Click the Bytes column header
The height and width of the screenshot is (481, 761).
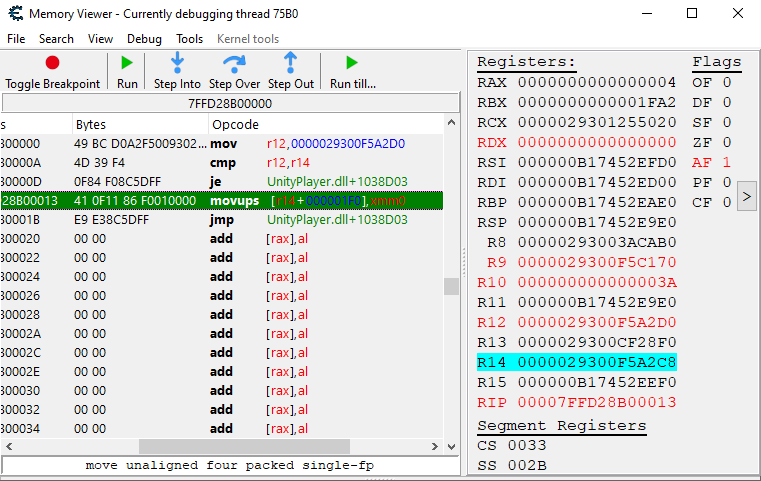(x=141, y=125)
